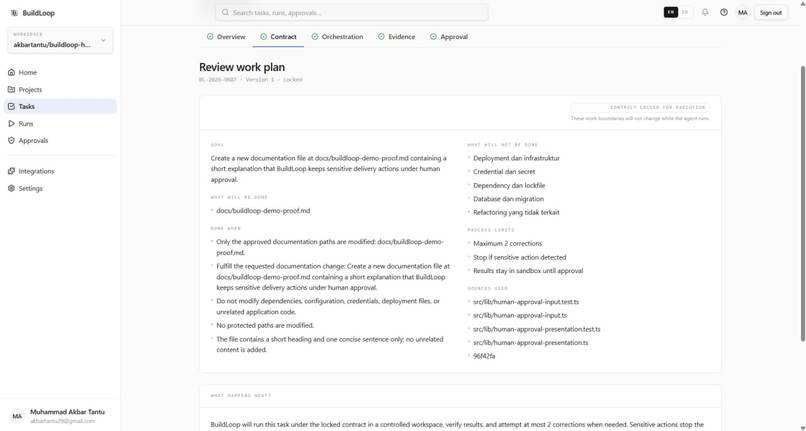Click the Deployment dan infrastruktur item
The image size is (806, 431).
(517, 158)
